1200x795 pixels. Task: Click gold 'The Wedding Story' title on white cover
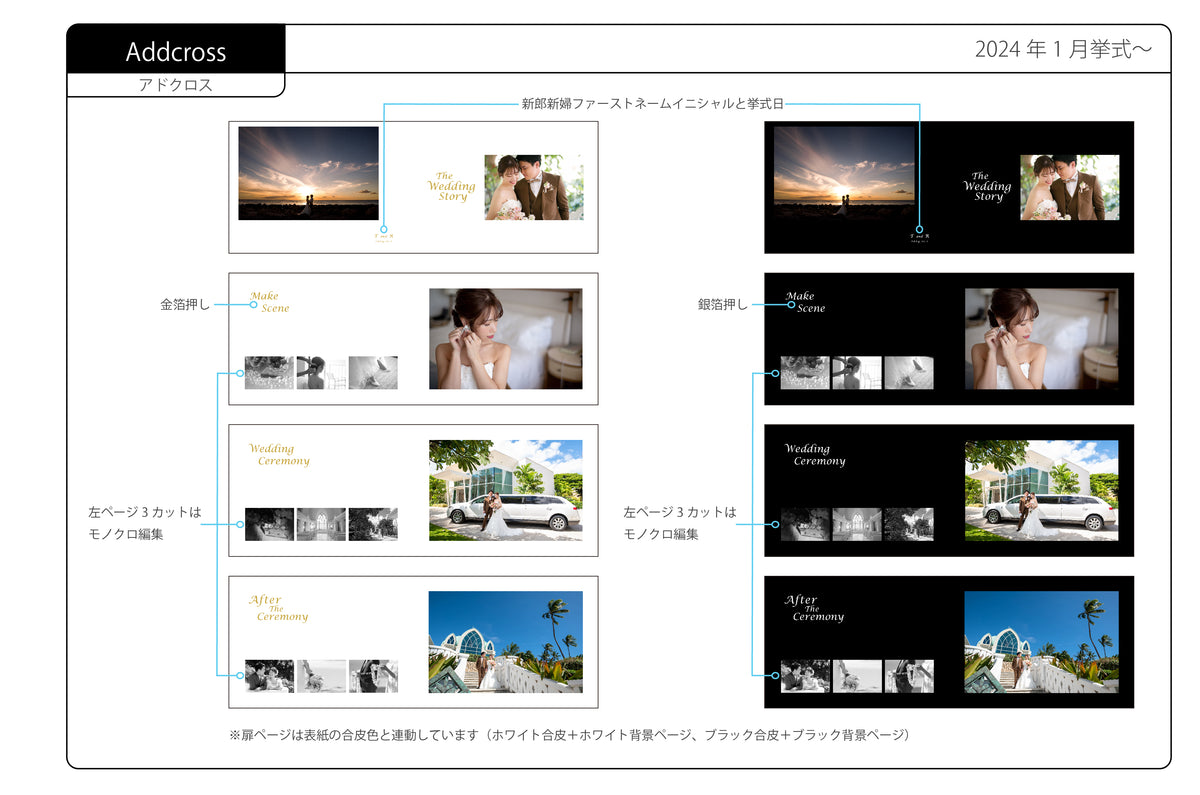(x=451, y=187)
